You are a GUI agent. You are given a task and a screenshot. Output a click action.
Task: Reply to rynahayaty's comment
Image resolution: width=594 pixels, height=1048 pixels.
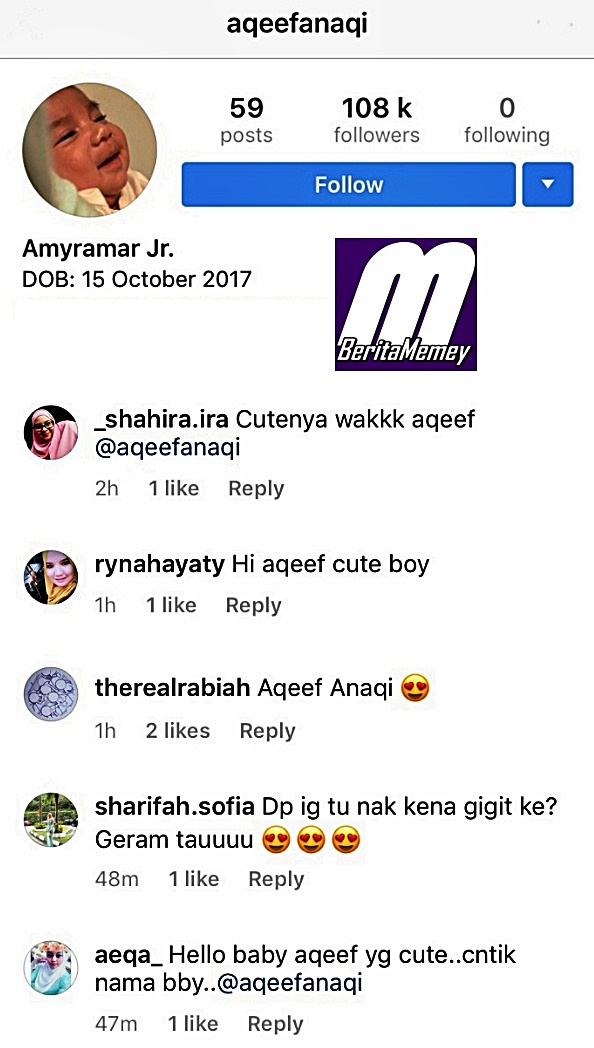point(253,606)
